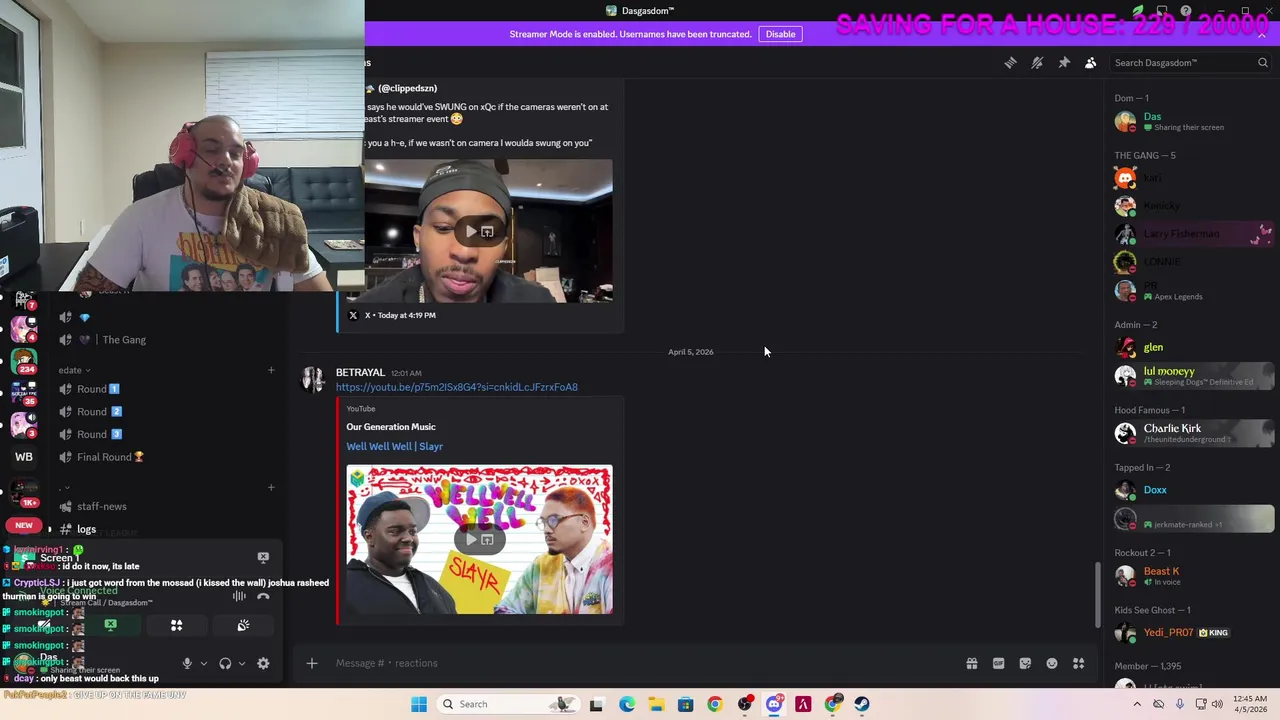Open server icon with 234 badge

point(24,361)
